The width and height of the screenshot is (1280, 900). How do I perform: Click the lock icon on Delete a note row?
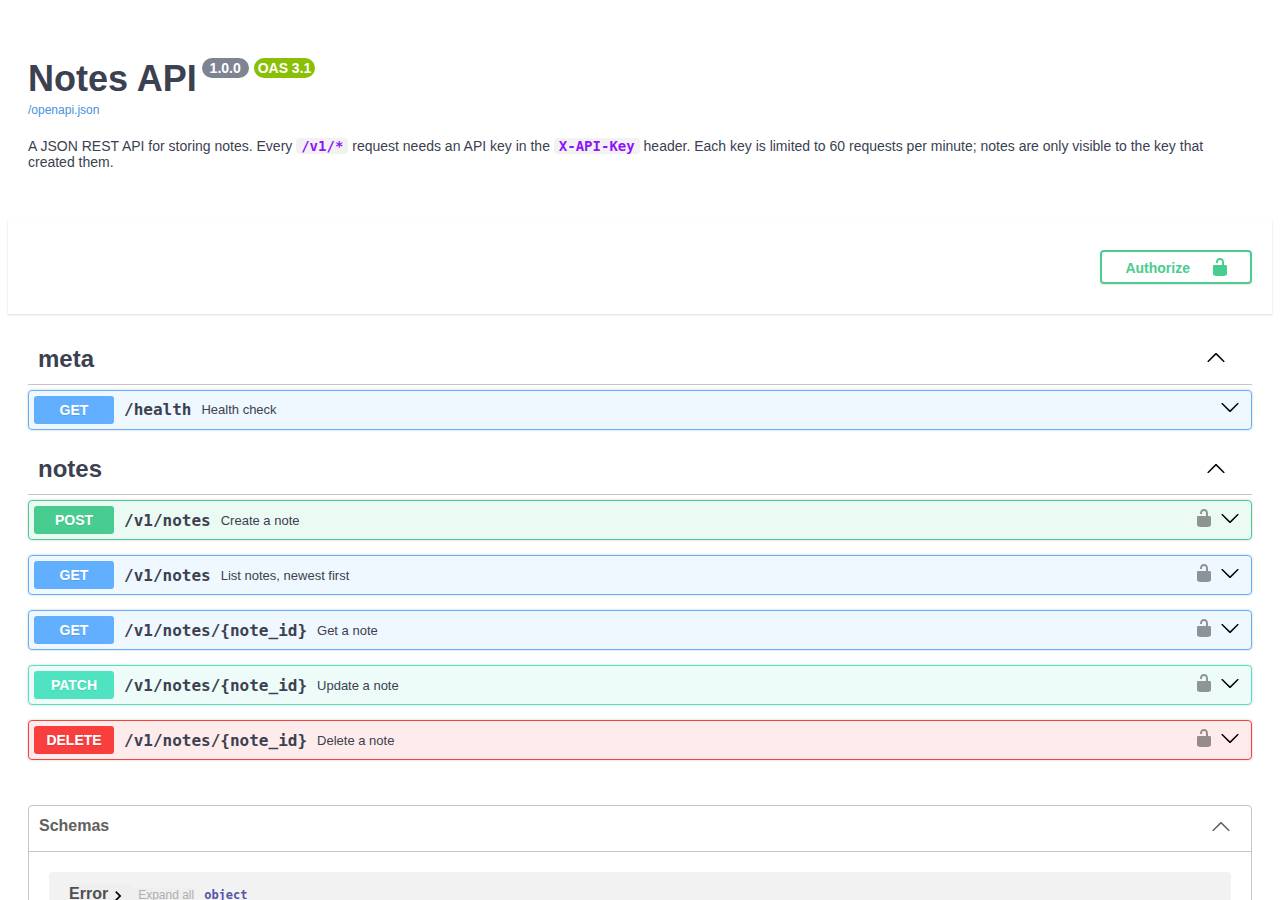point(1204,738)
